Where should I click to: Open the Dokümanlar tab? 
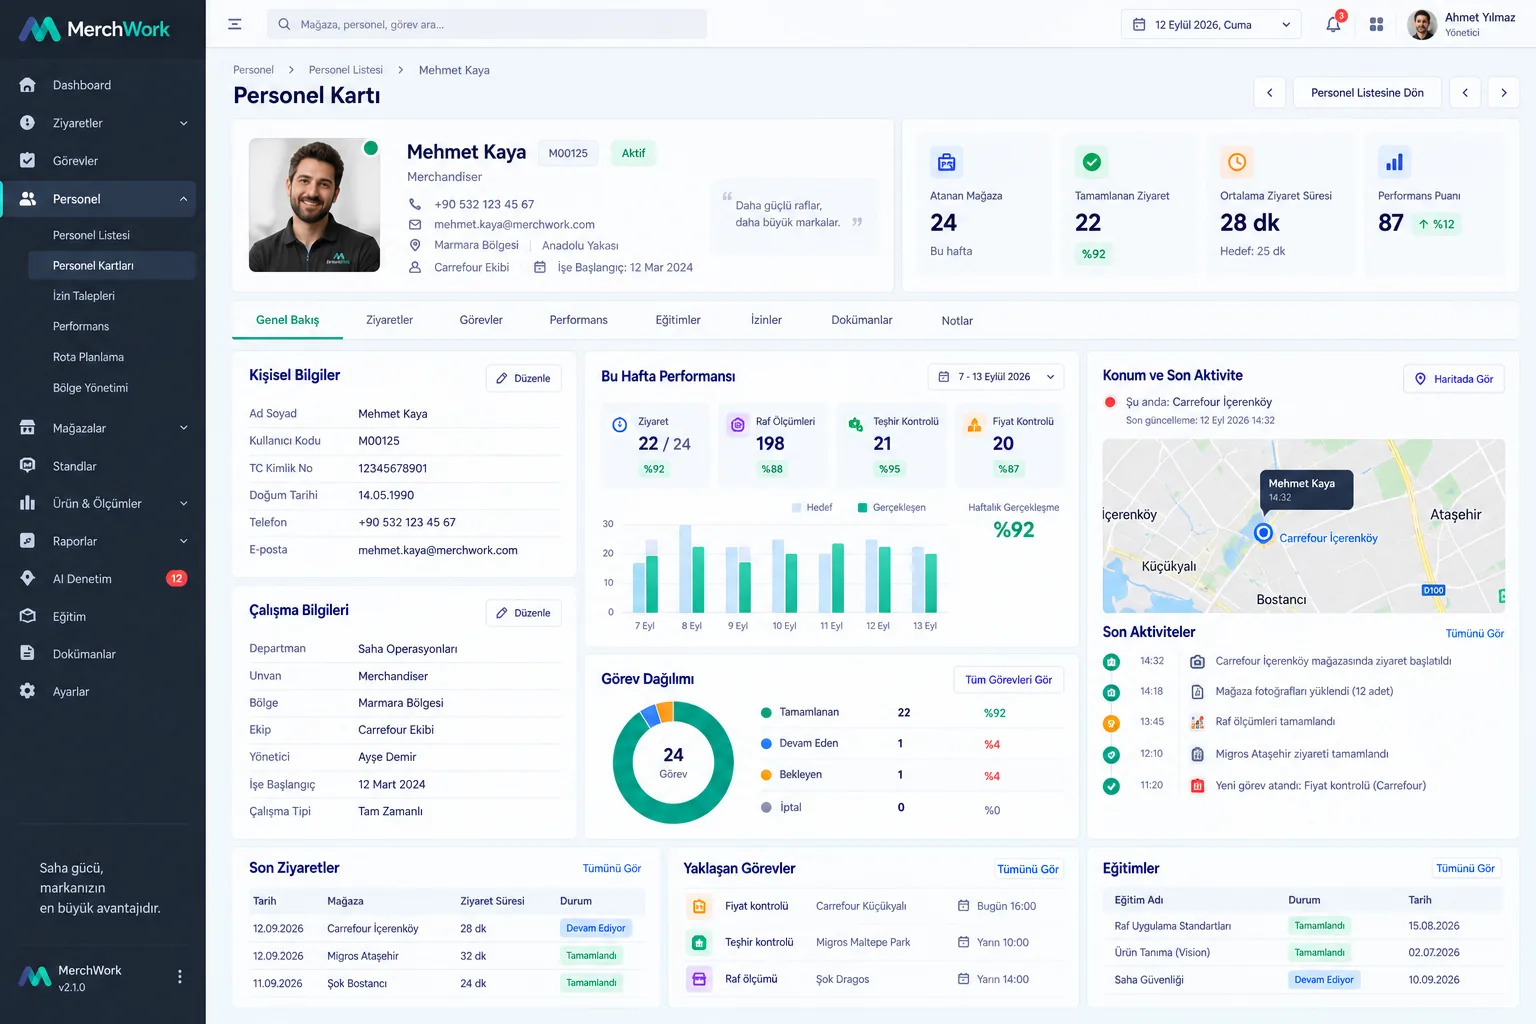(x=862, y=320)
